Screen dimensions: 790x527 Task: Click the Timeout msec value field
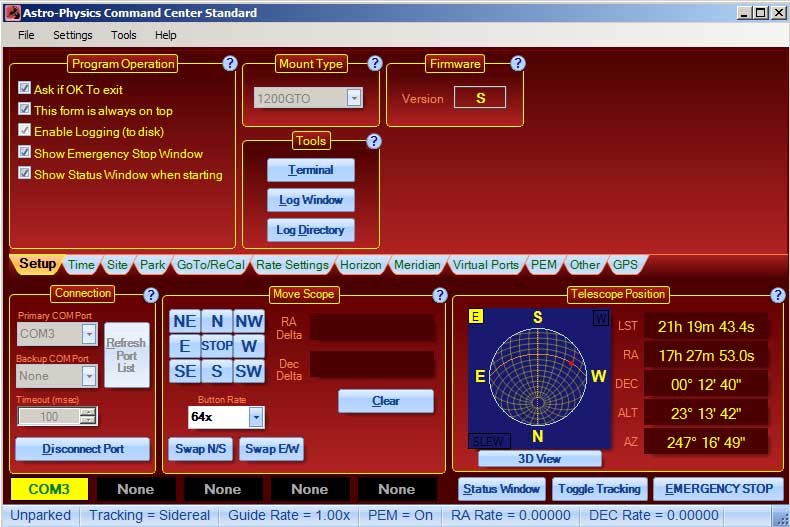[49, 417]
